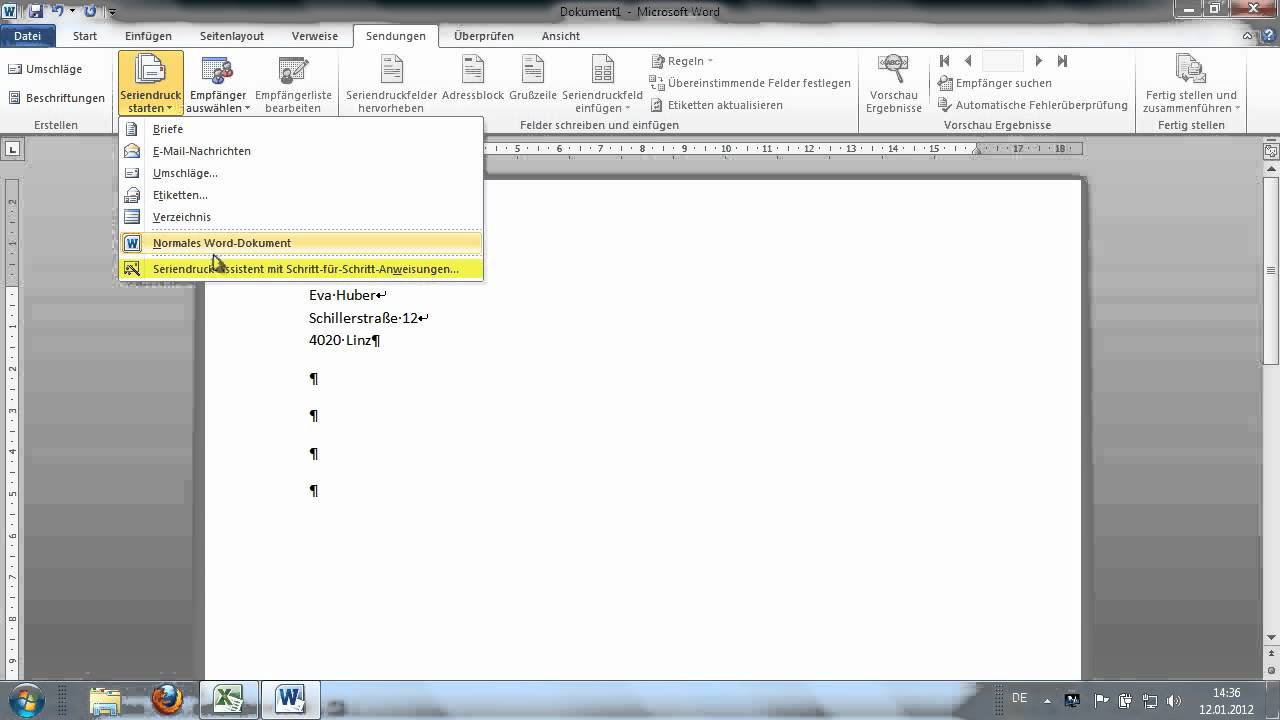Switch to the Start tab
Screen dimensions: 1280x720
85,36
